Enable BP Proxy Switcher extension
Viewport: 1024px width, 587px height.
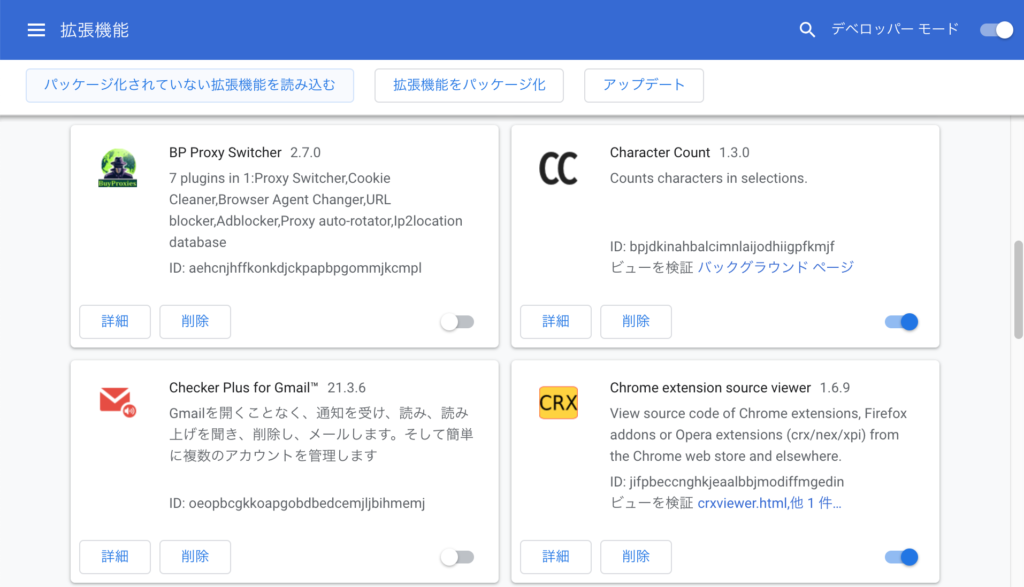[457, 322]
